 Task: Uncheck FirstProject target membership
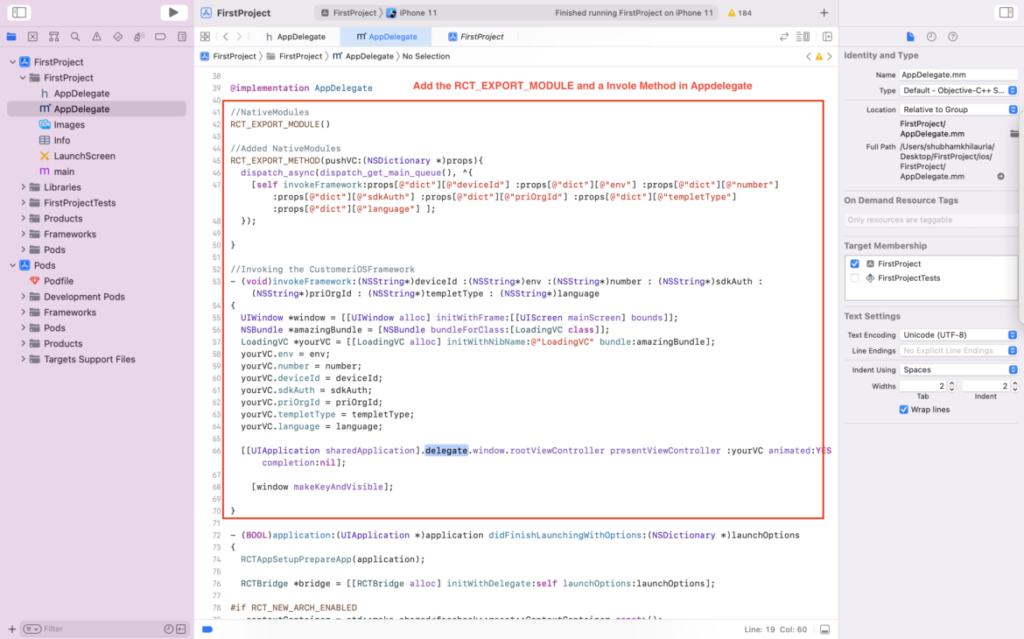(855, 264)
